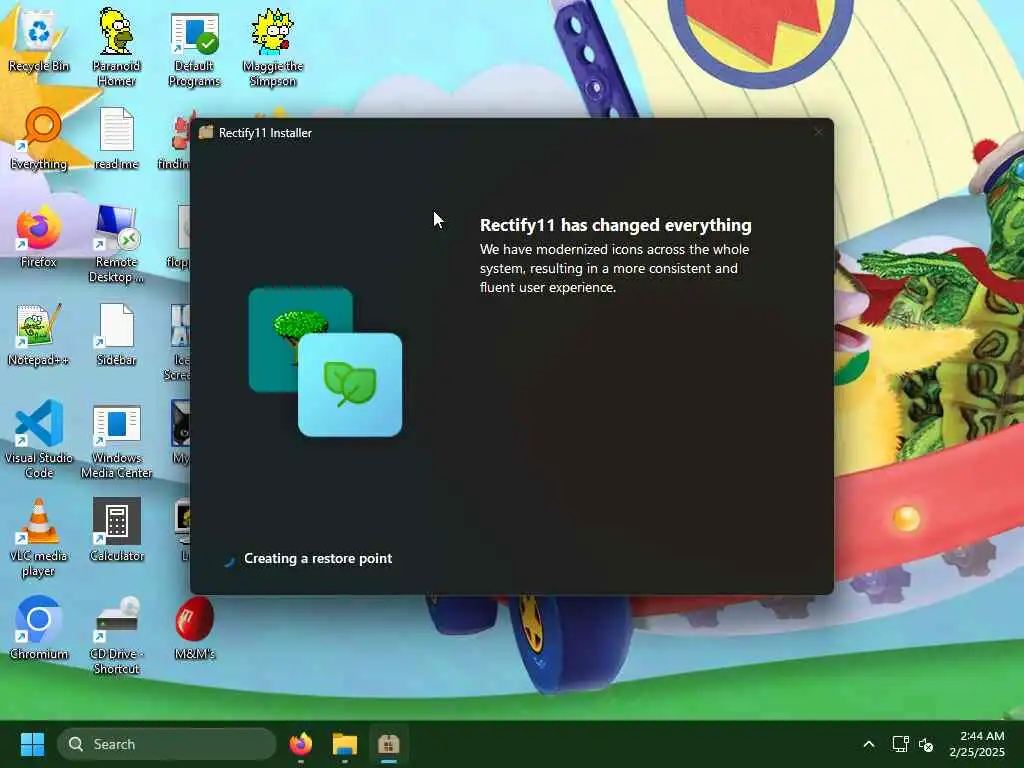Select the Maggie the Simpson icon
Viewport: 1024px width, 768px height.
pyautogui.click(x=272, y=49)
